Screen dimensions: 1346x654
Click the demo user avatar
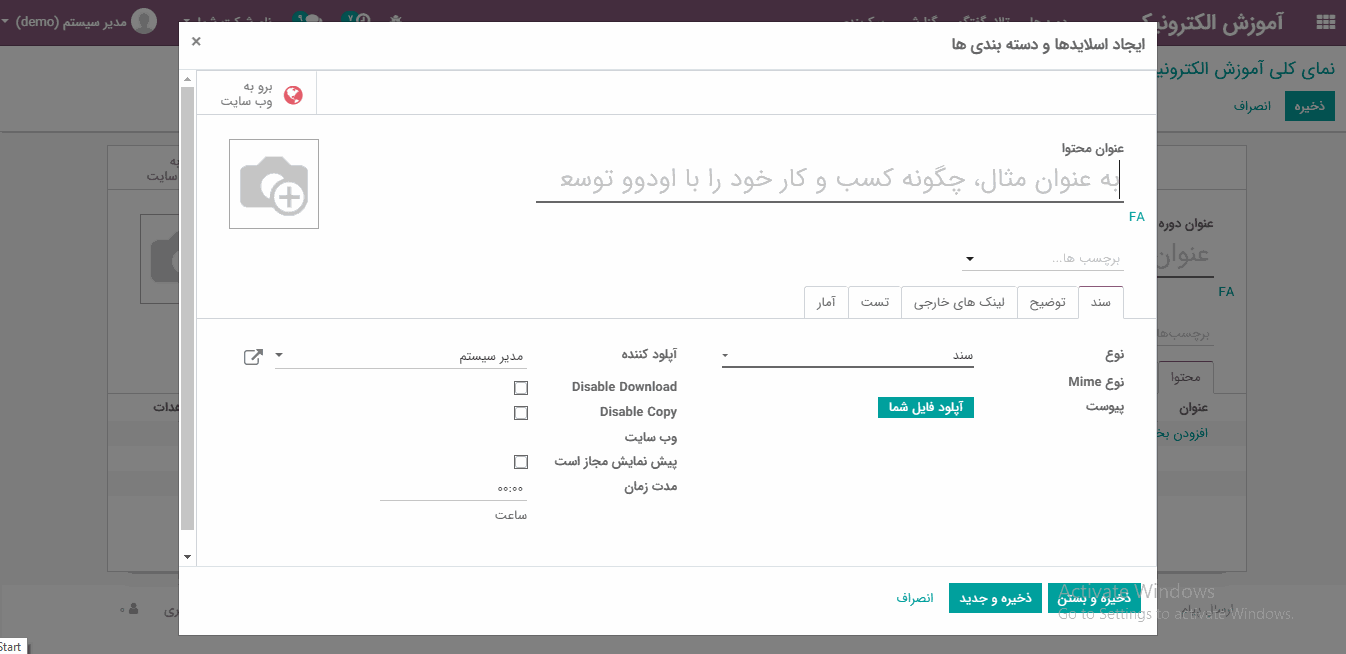tap(144, 21)
